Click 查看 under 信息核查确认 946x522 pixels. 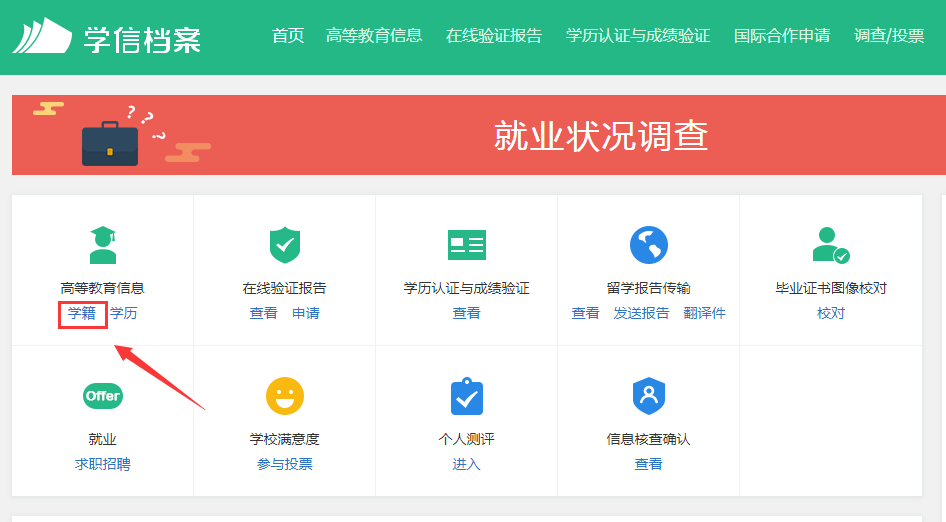coord(649,464)
